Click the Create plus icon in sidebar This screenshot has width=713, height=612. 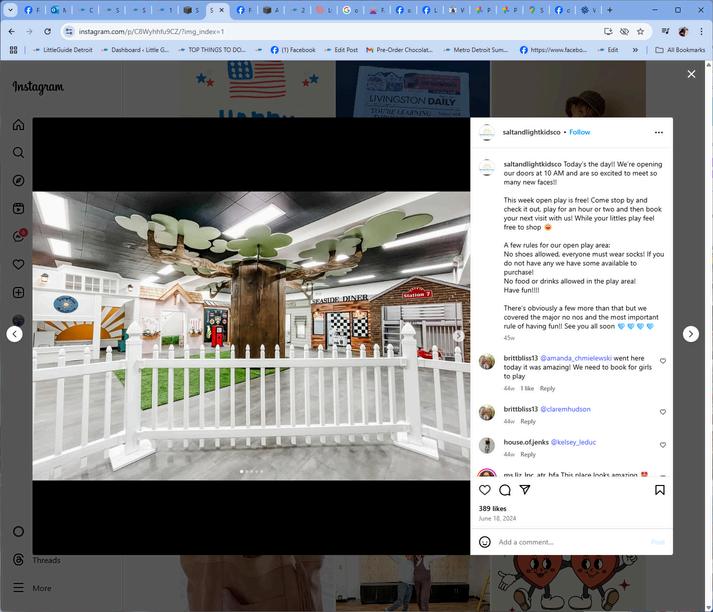click(x=18, y=292)
